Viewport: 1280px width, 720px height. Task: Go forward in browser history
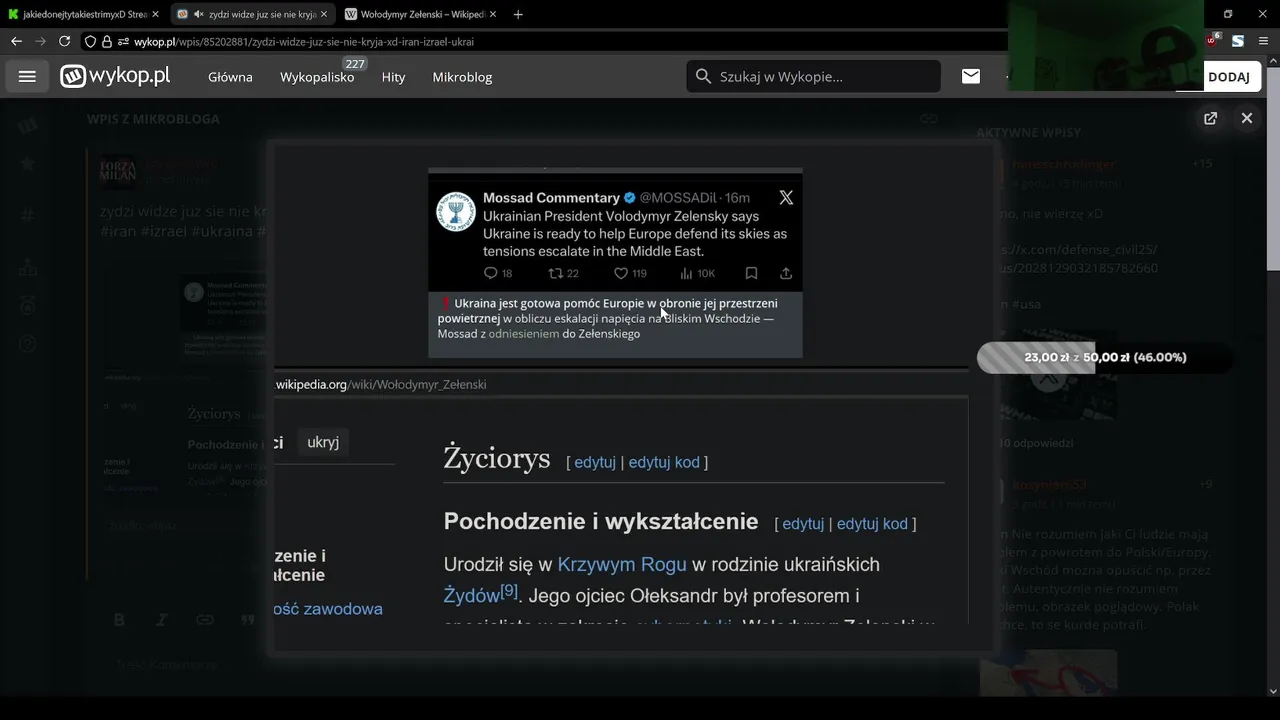point(40,41)
